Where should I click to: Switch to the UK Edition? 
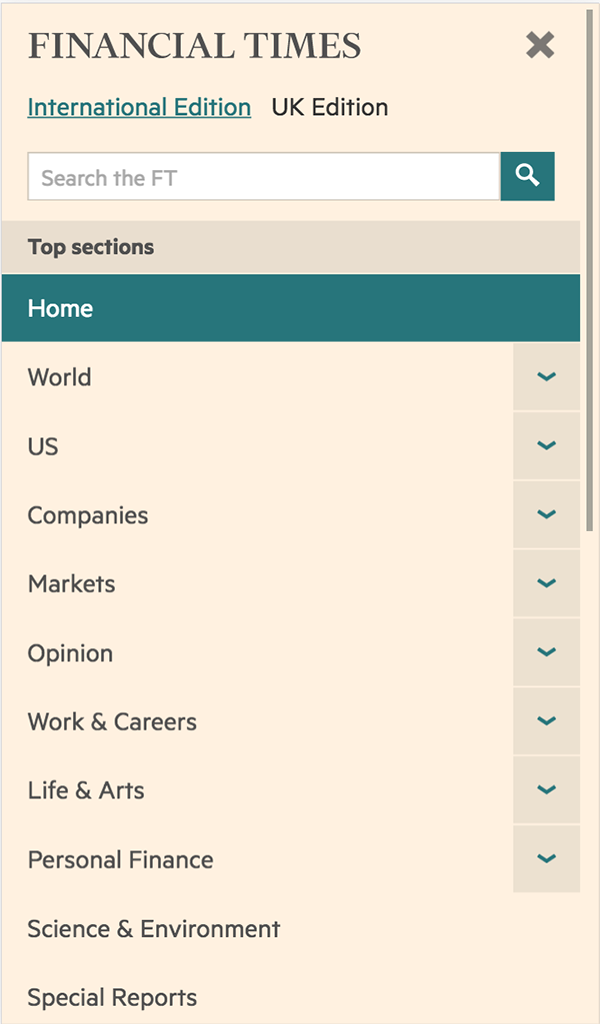331,107
